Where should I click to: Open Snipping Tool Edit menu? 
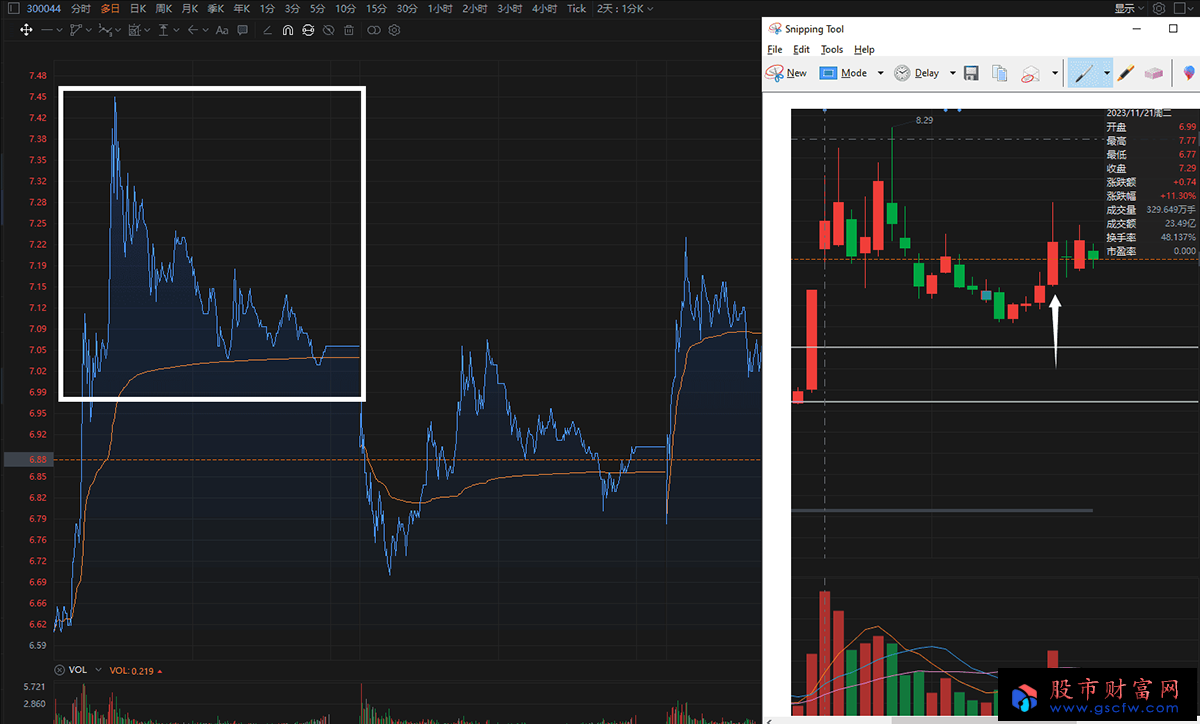pyautogui.click(x=802, y=49)
